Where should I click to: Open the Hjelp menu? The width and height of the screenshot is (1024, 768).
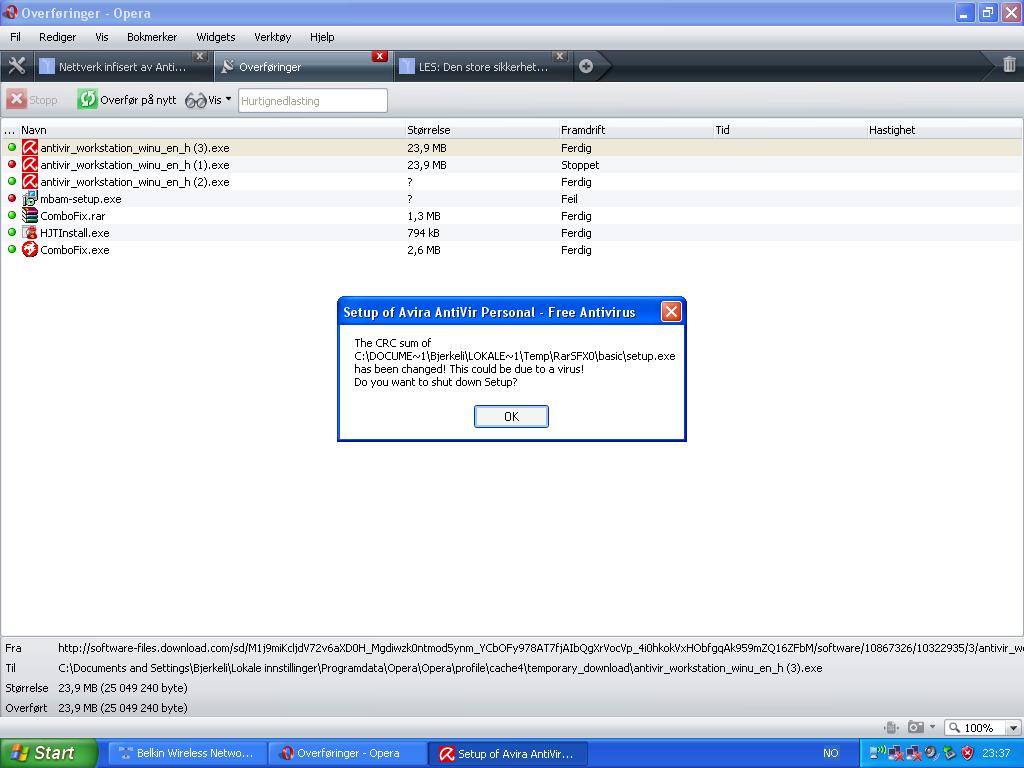tap(322, 37)
